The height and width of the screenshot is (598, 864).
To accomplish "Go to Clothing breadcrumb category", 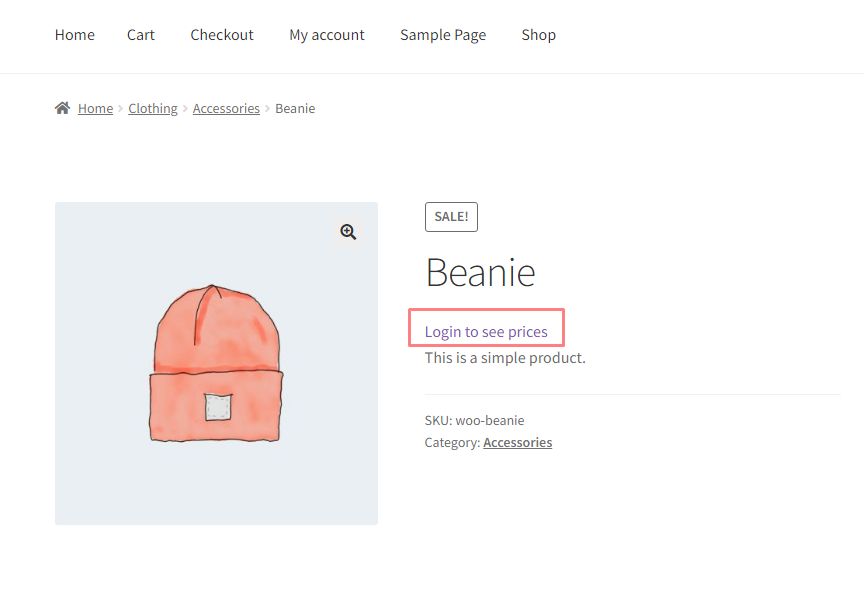I will [x=153, y=108].
